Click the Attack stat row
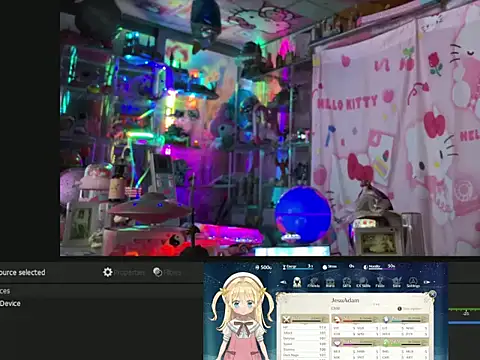This screenshot has width=480, height=360. 305,333
